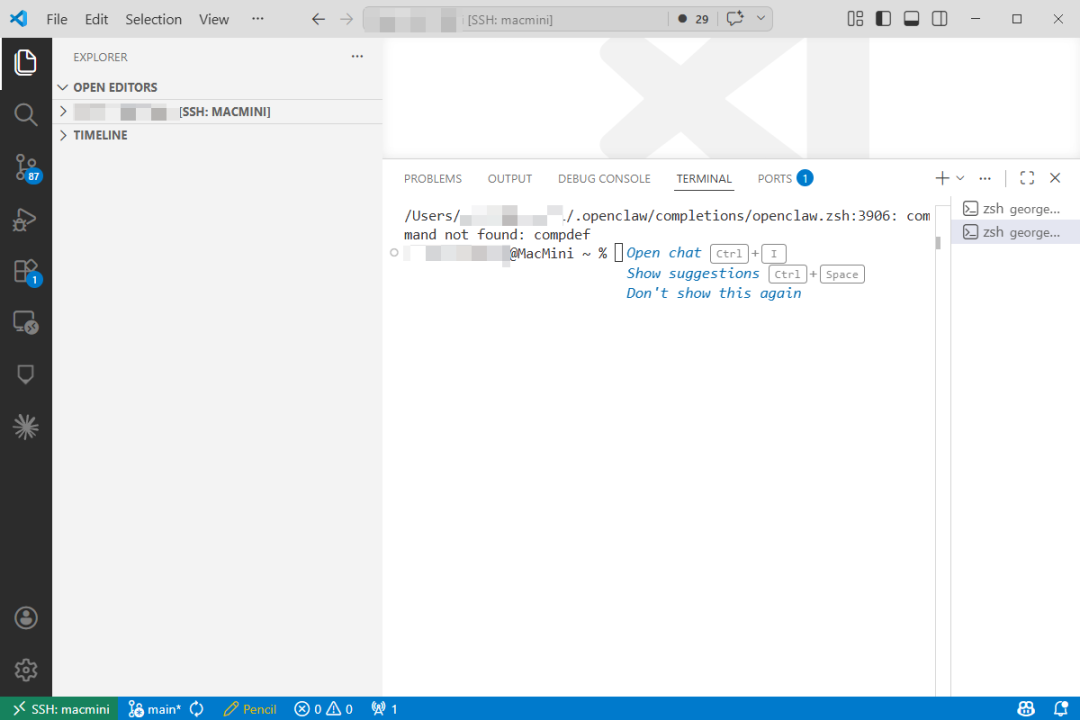Create a new terminal with plus icon
This screenshot has width=1080, height=720.
pos(942,178)
